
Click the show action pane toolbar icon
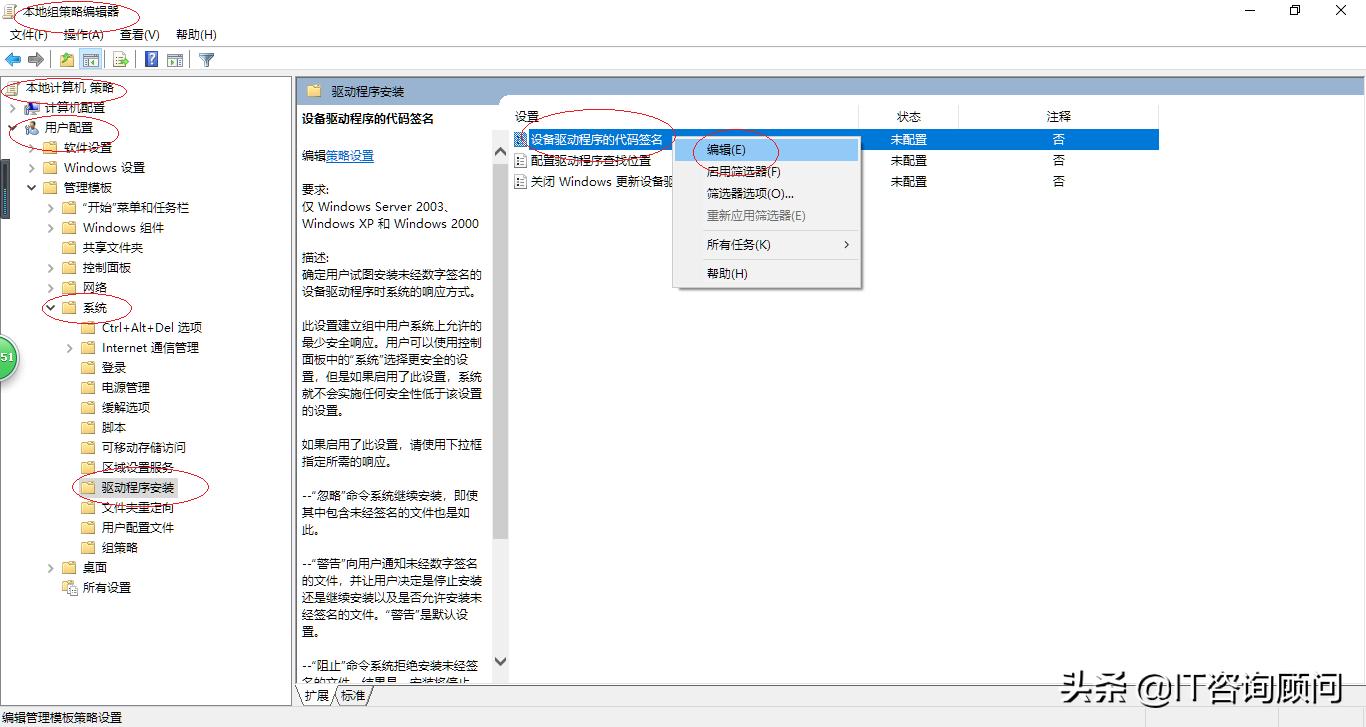click(x=176, y=59)
